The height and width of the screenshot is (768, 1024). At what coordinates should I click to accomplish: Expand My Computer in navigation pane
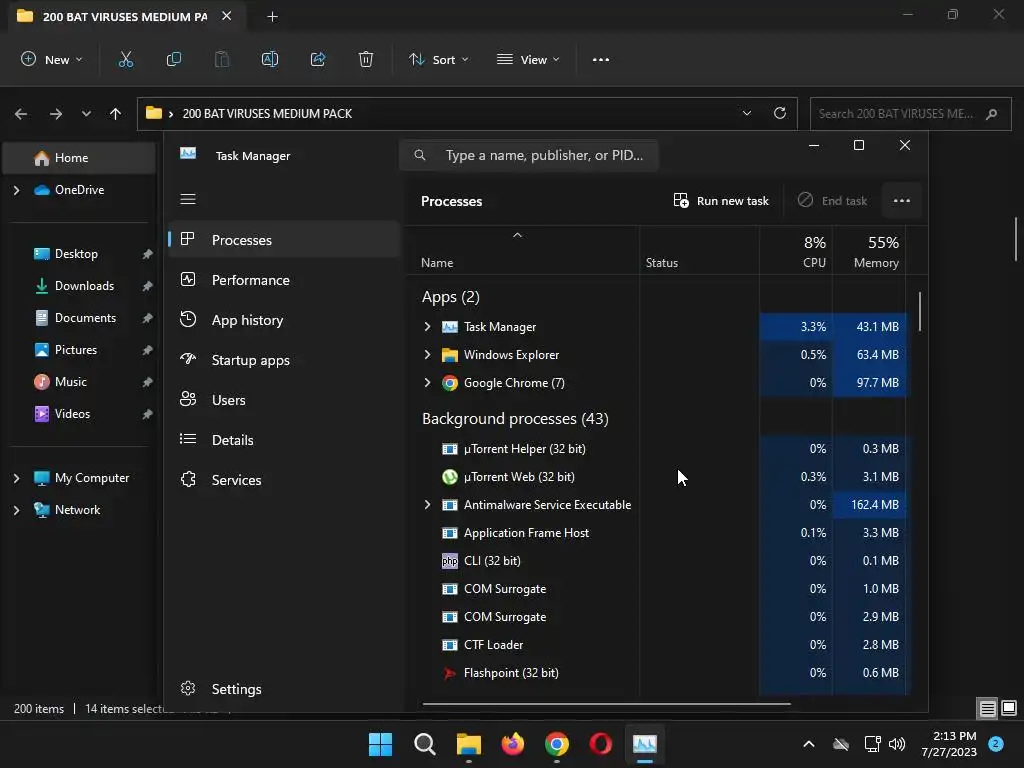click(x=16, y=478)
